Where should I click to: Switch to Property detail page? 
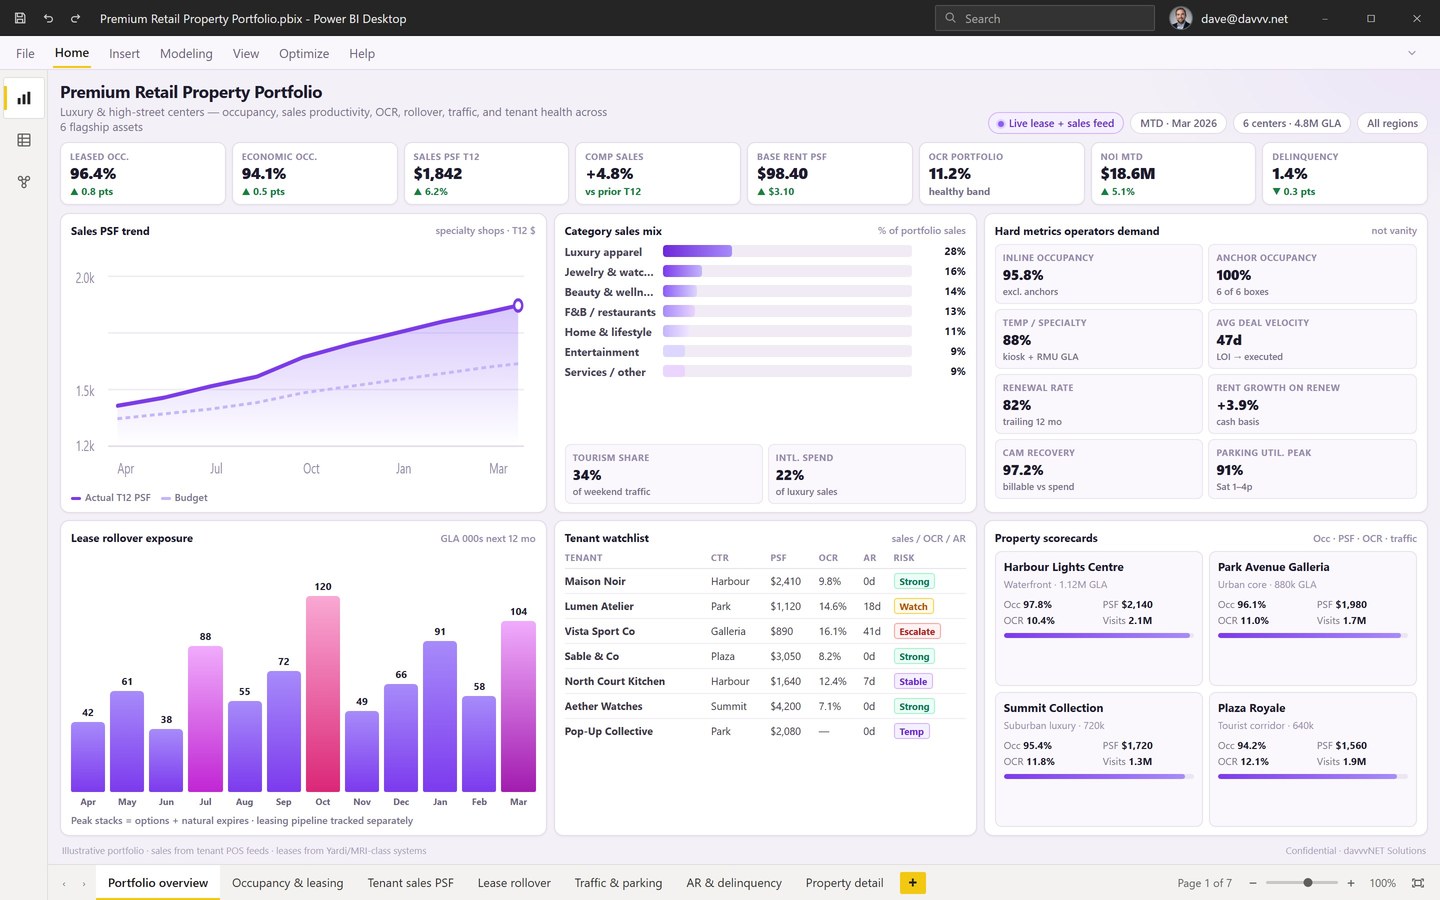tap(845, 883)
